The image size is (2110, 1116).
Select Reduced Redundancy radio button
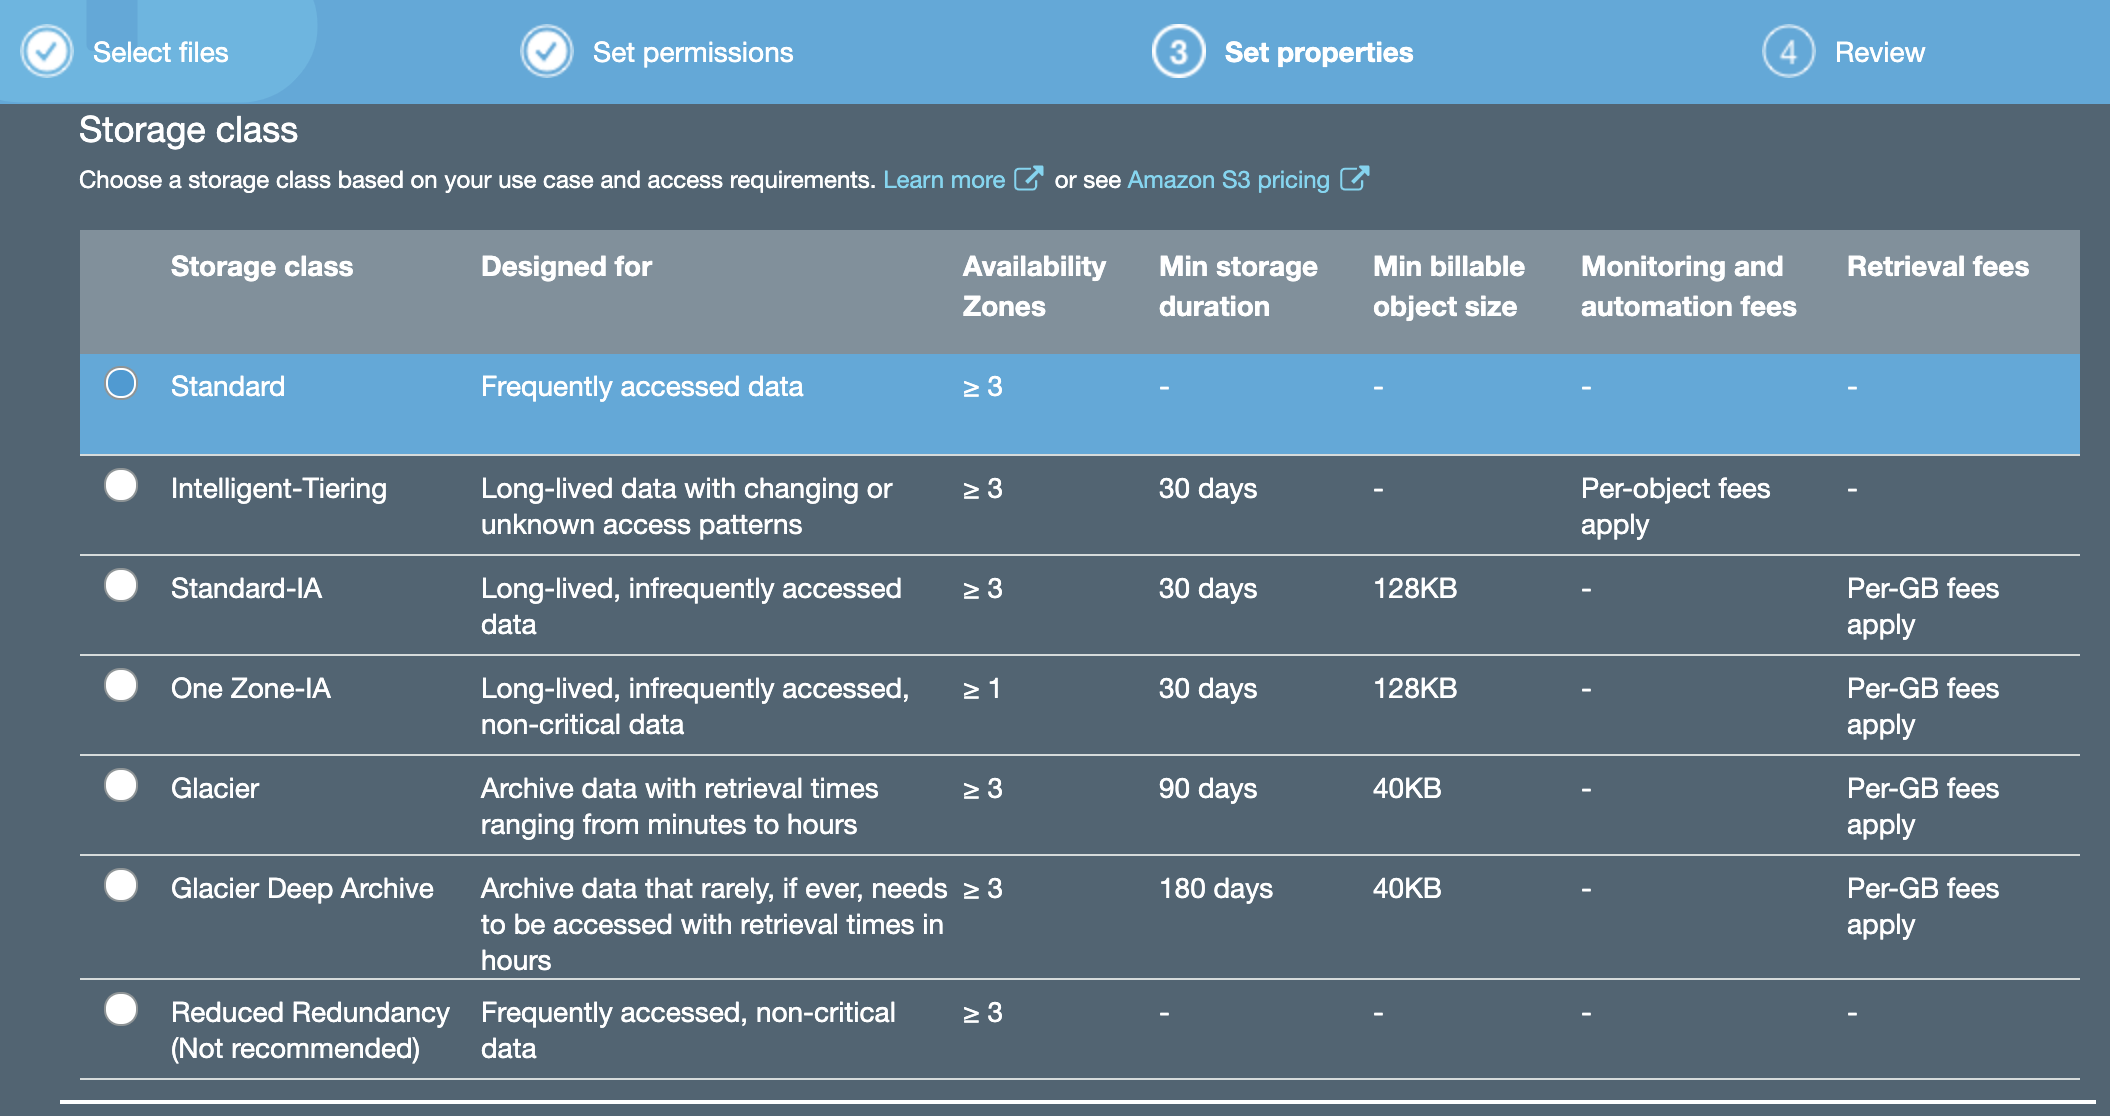[121, 1010]
